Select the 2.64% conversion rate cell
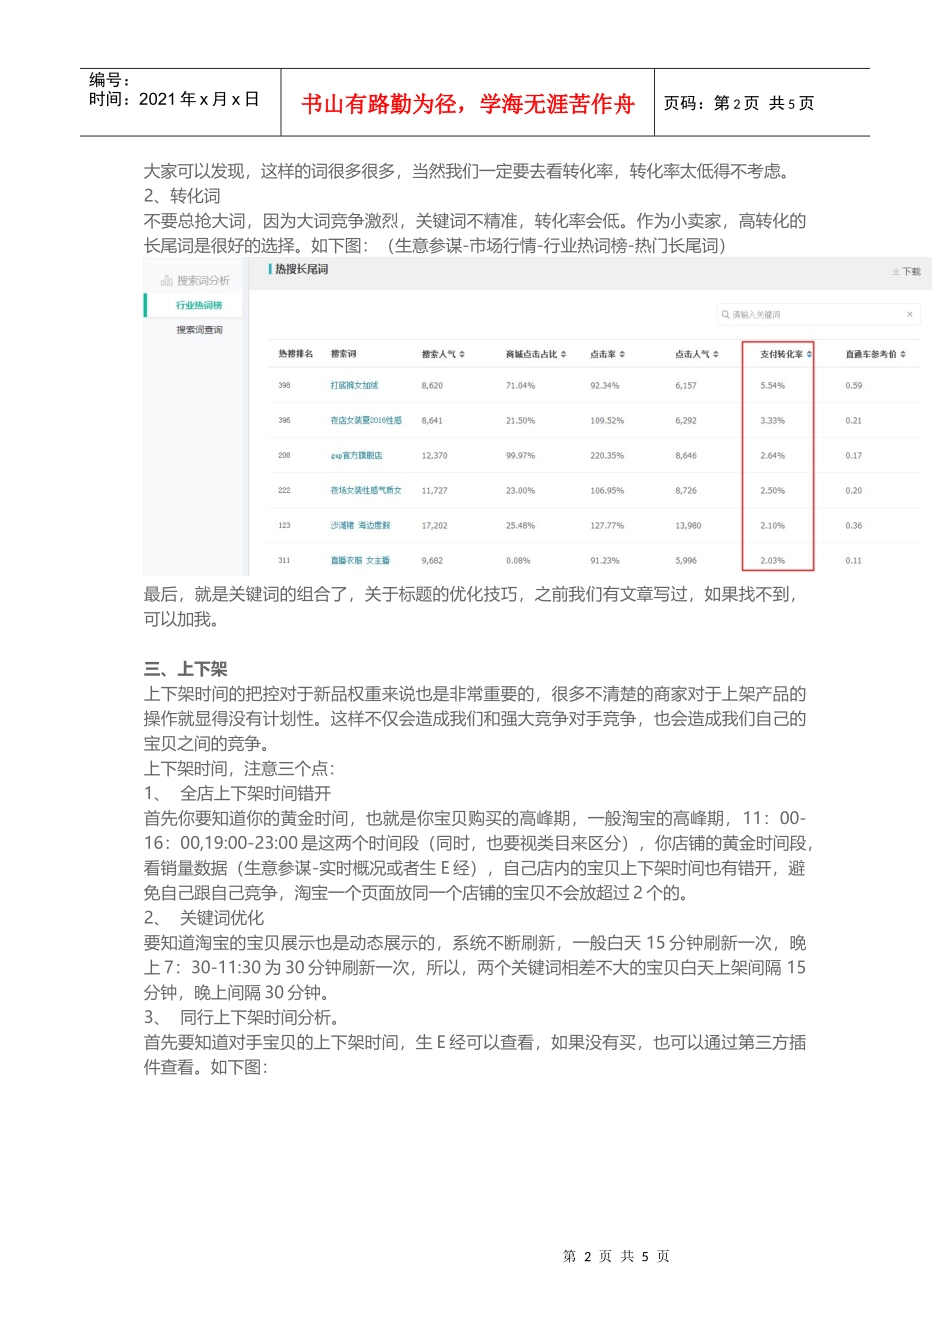 pos(772,455)
